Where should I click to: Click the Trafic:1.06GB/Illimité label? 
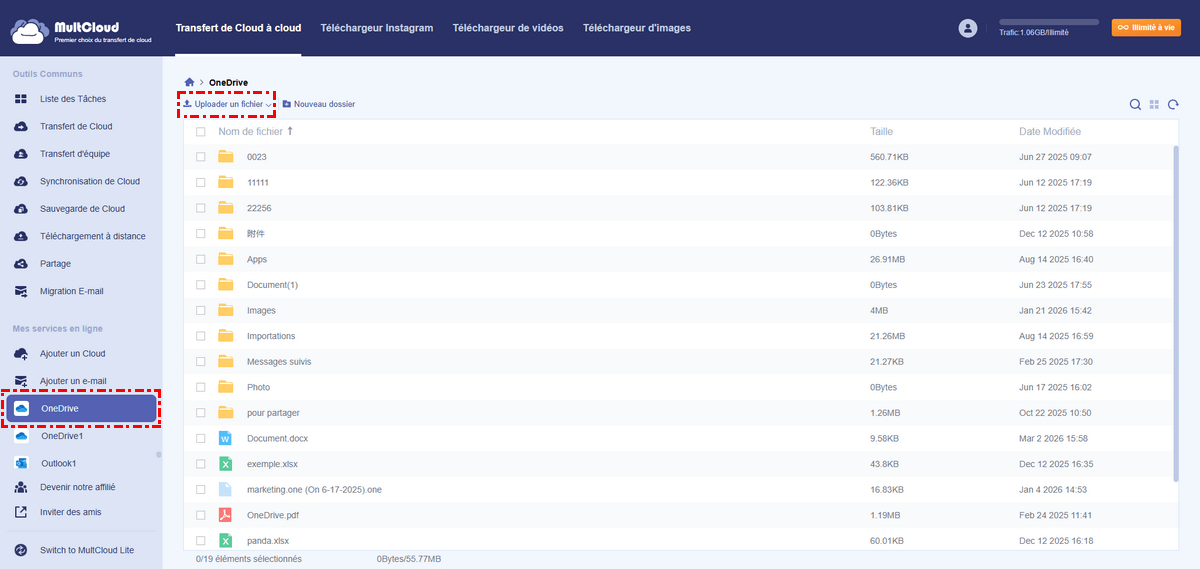(x=1033, y=32)
